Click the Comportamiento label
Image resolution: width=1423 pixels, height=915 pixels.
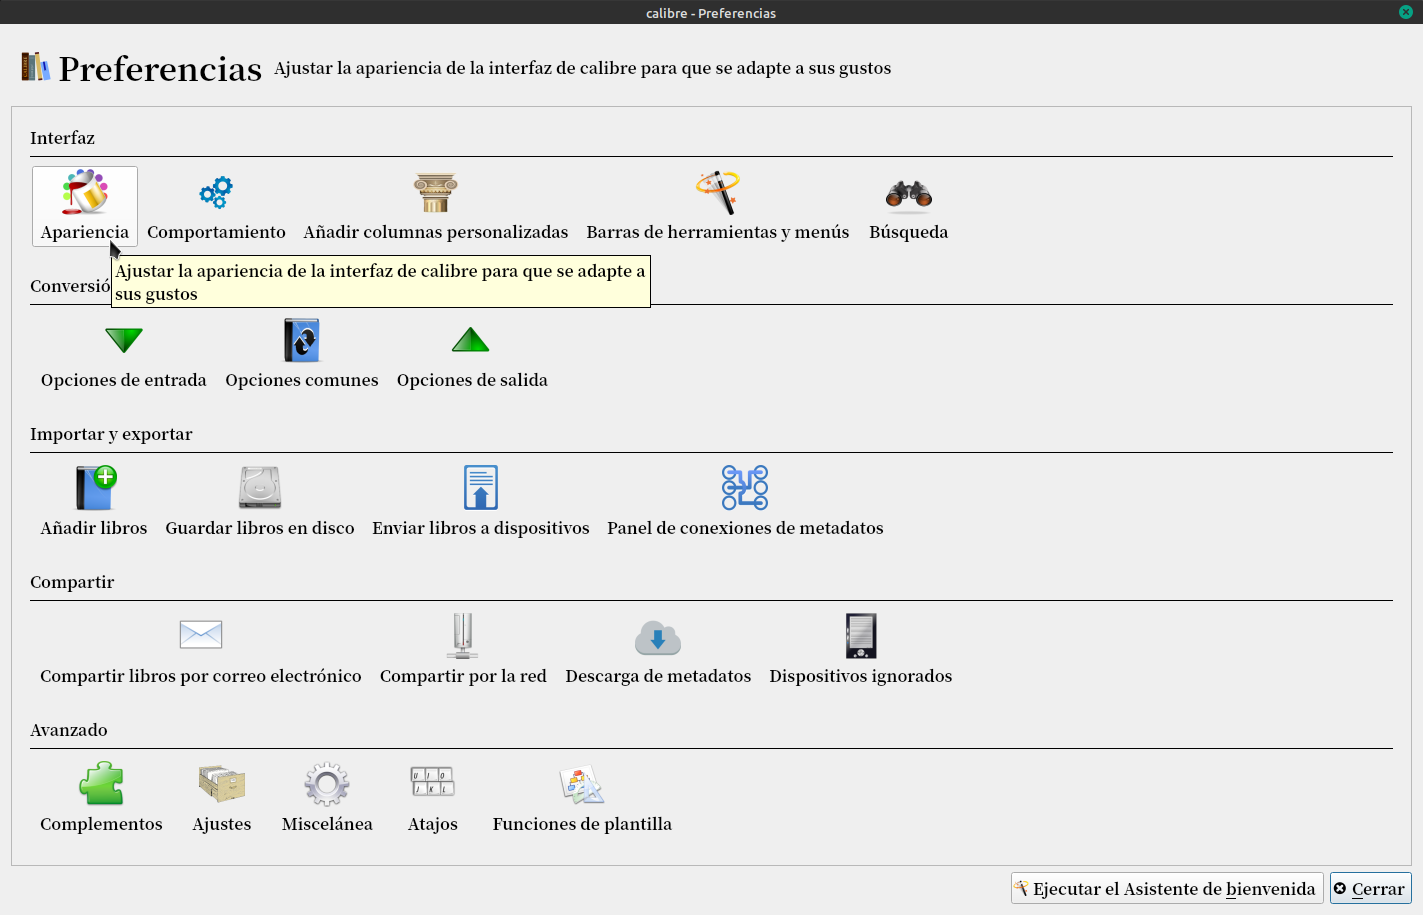(x=216, y=232)
